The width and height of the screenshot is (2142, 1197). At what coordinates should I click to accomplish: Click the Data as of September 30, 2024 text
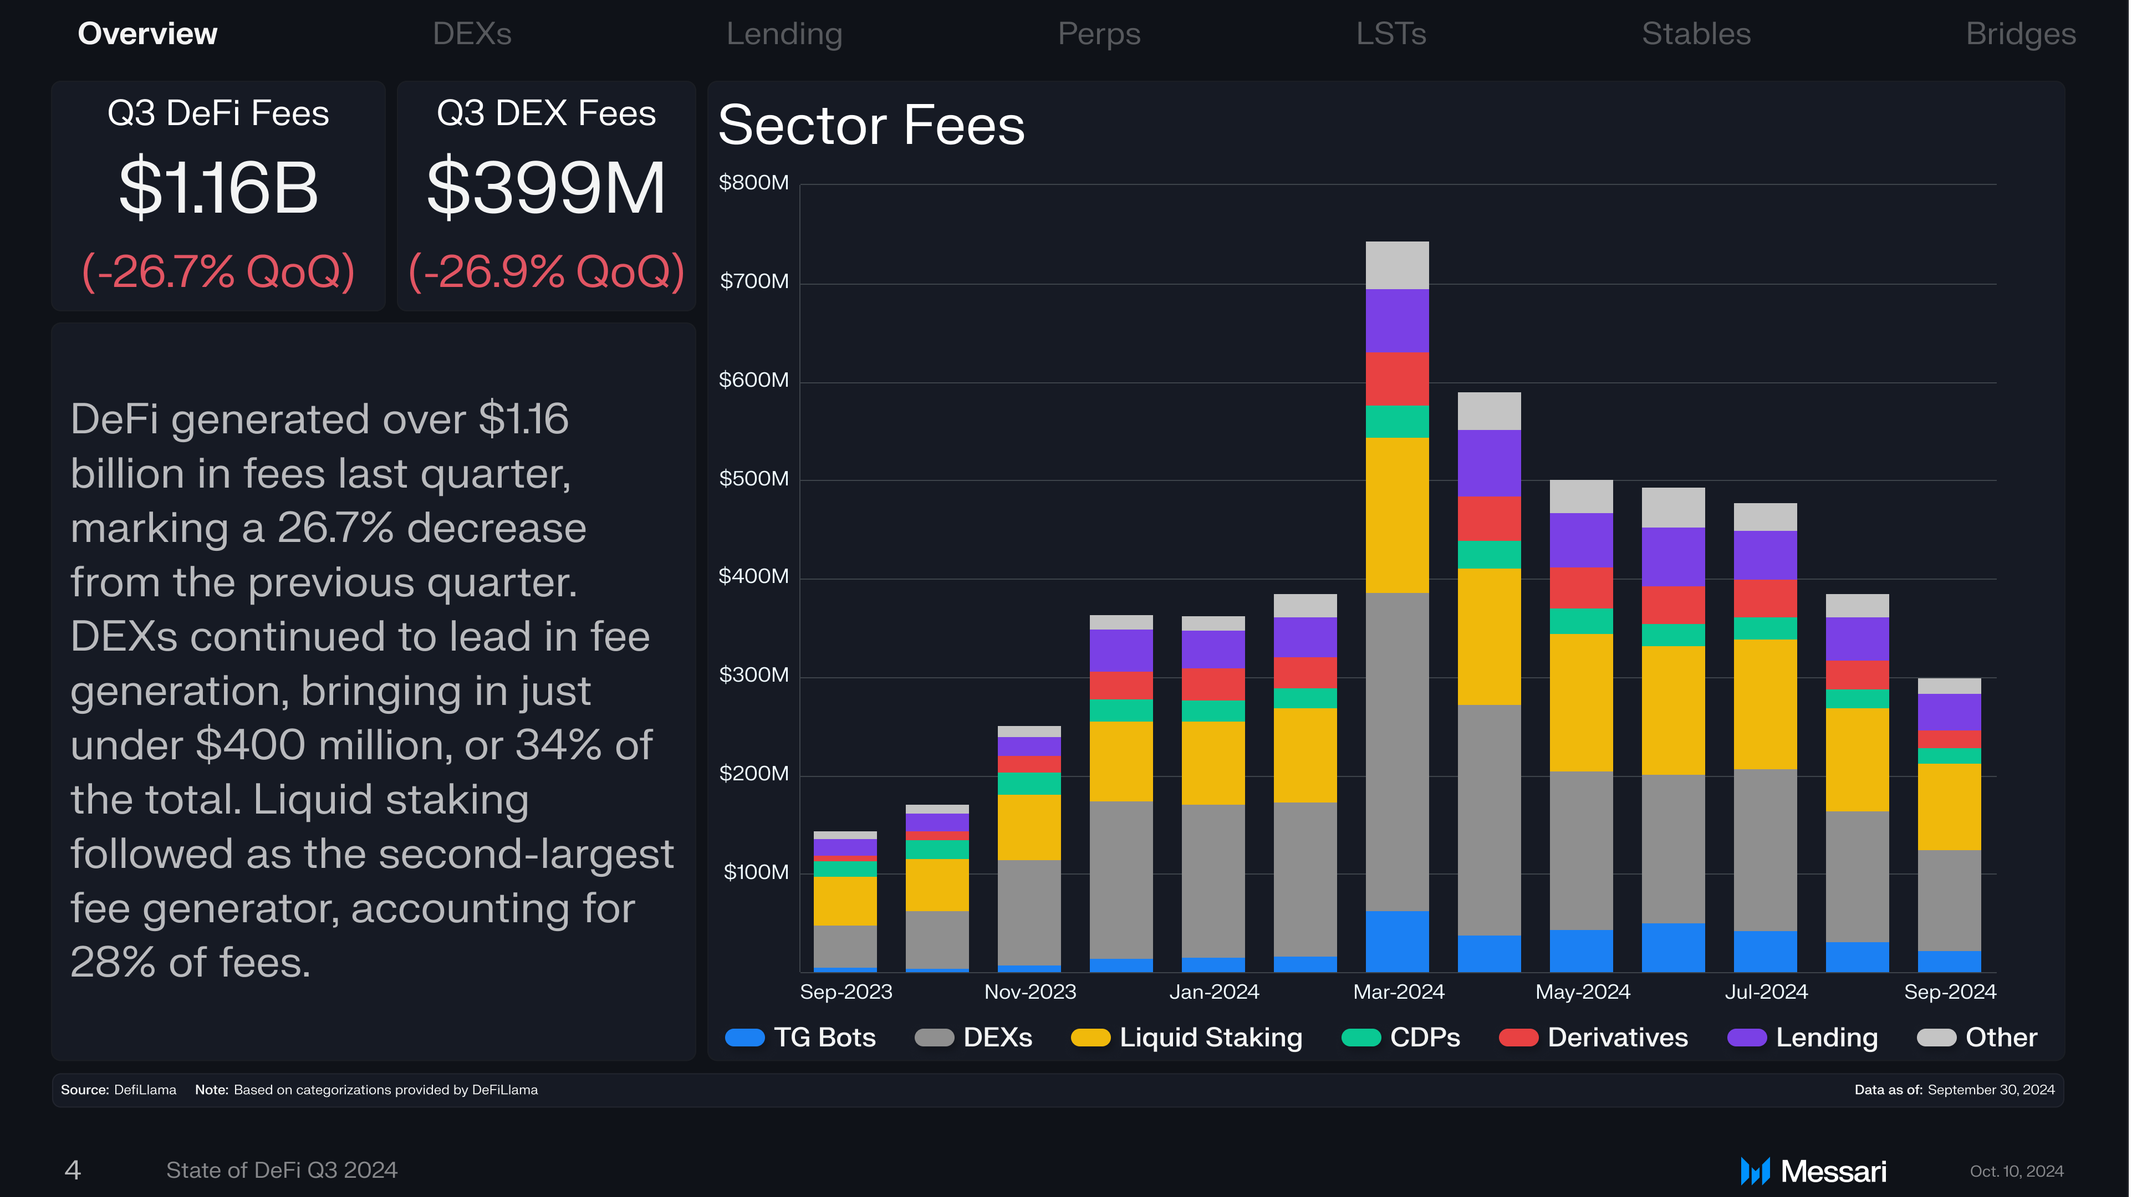point(1954,1090)
